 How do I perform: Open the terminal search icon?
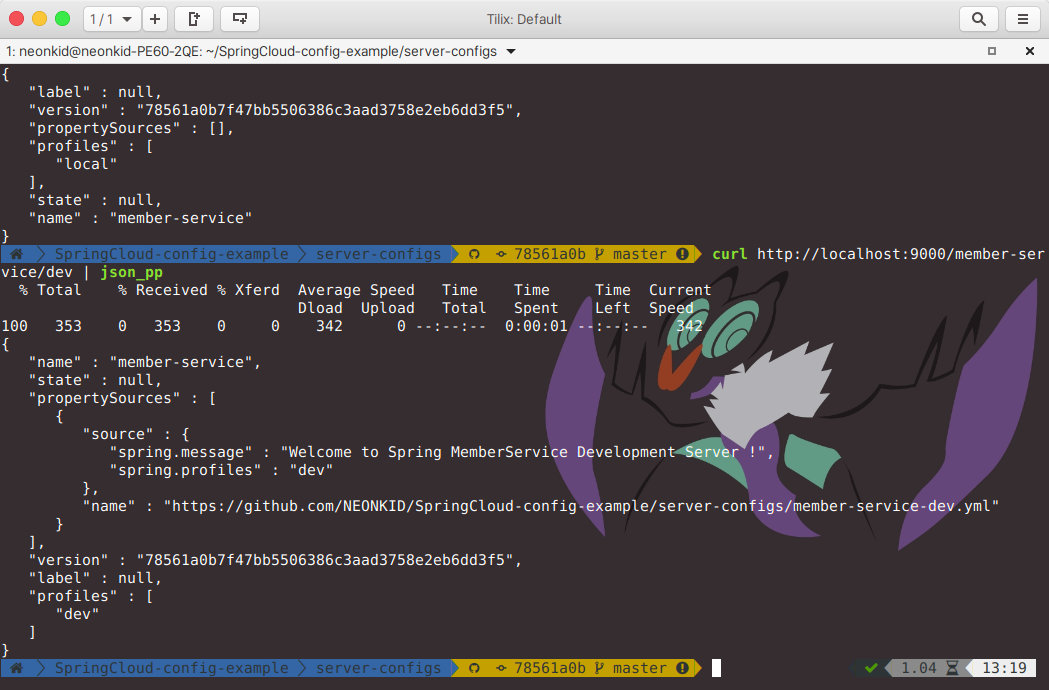[979, 19]
